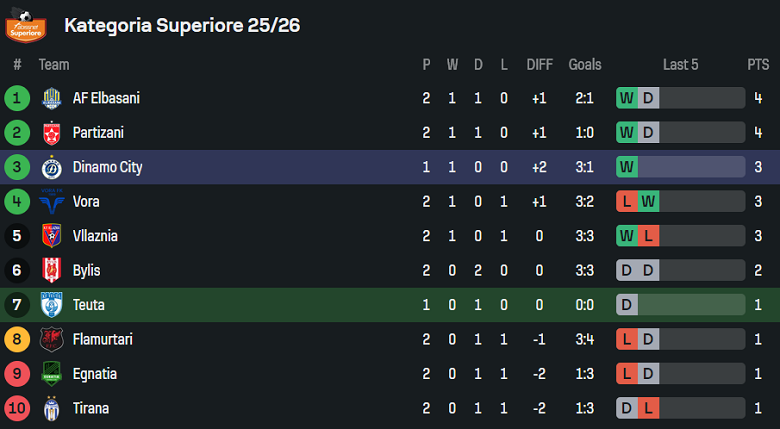Click the Vllaznia club crest
The width and height of the screenshot is (780, 429).
coord(51,236)
